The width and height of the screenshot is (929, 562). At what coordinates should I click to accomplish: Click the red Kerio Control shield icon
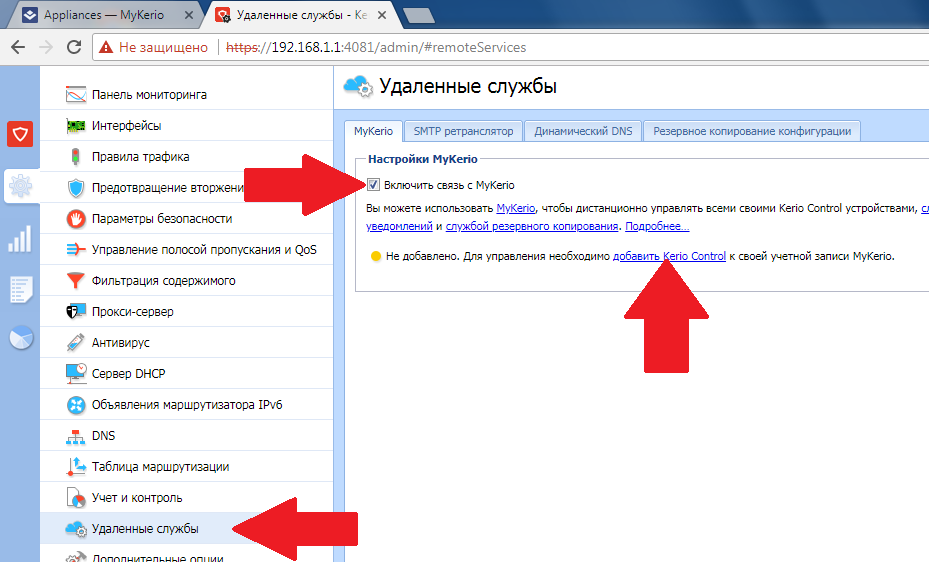tap(20, 134)
